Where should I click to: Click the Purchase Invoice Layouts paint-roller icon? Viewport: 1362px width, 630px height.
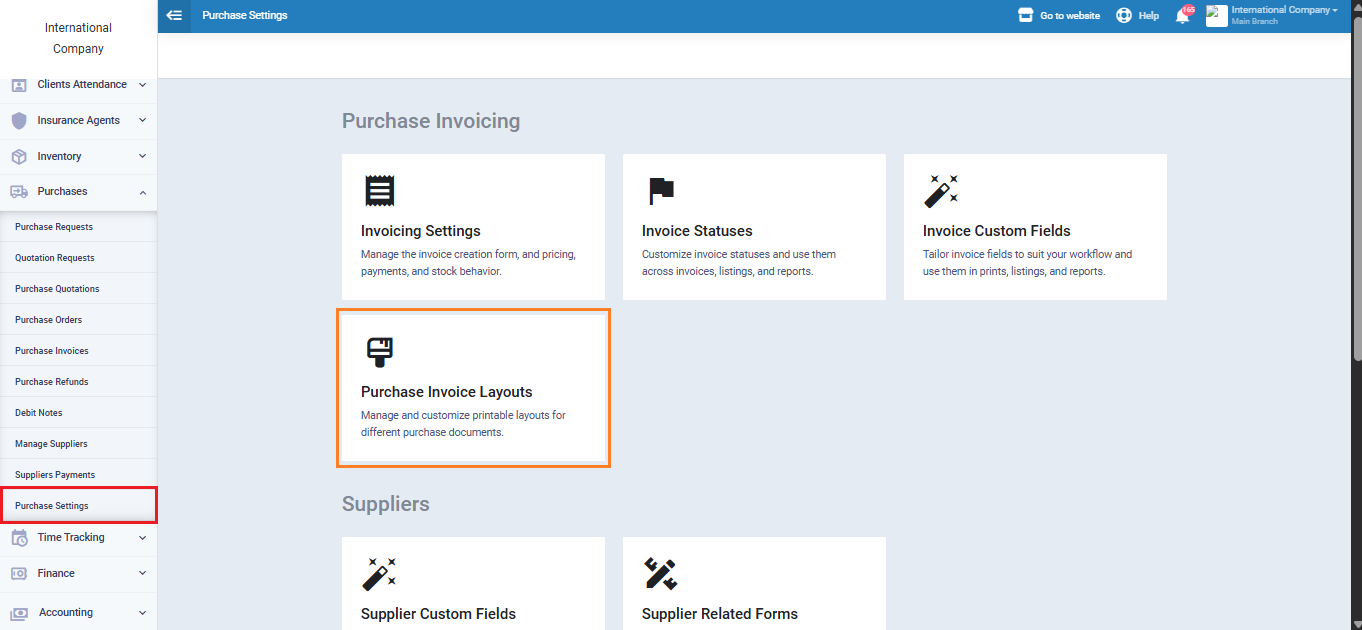tap(379, 352)
